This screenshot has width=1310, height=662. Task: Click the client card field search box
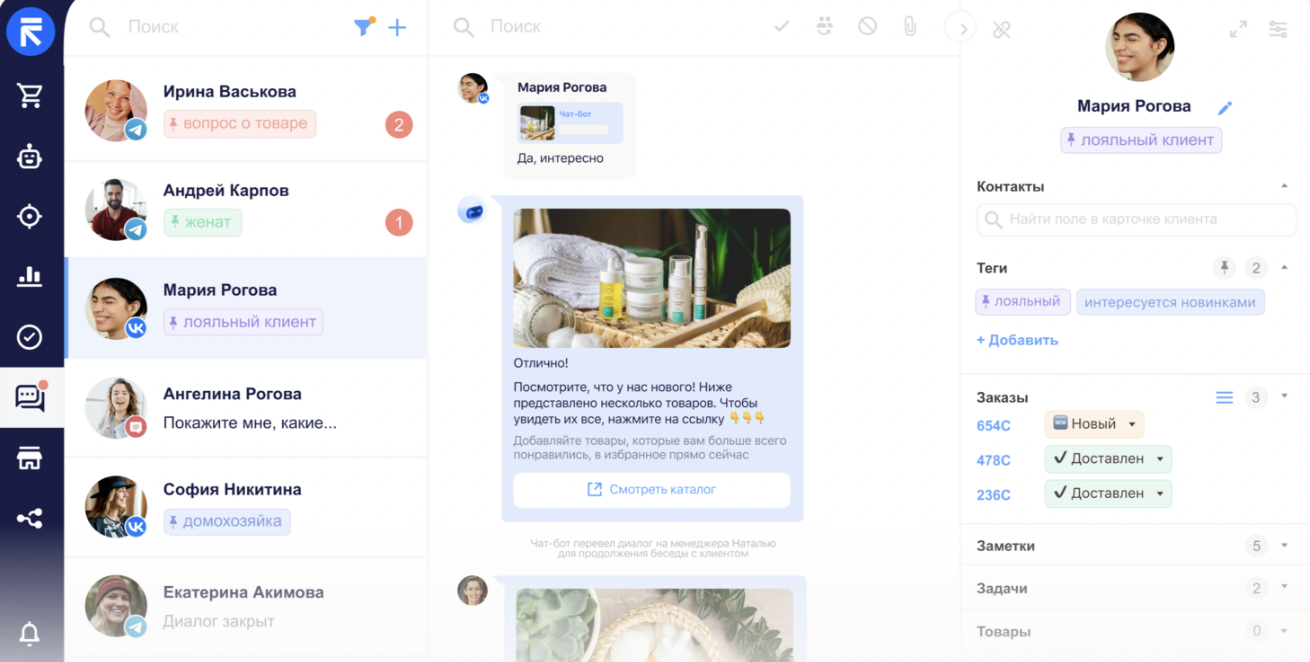pos(1136,219)
